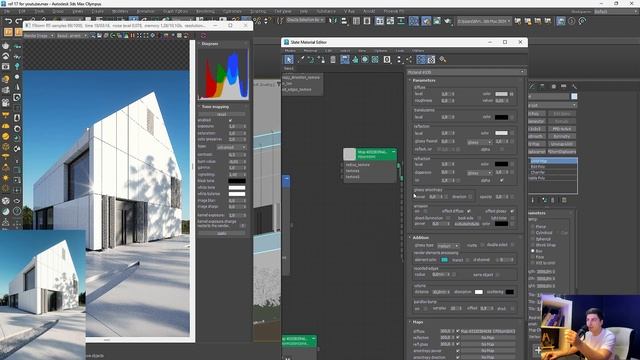Click the material/map navigator icon beside magnifier

tap(431, 60)
